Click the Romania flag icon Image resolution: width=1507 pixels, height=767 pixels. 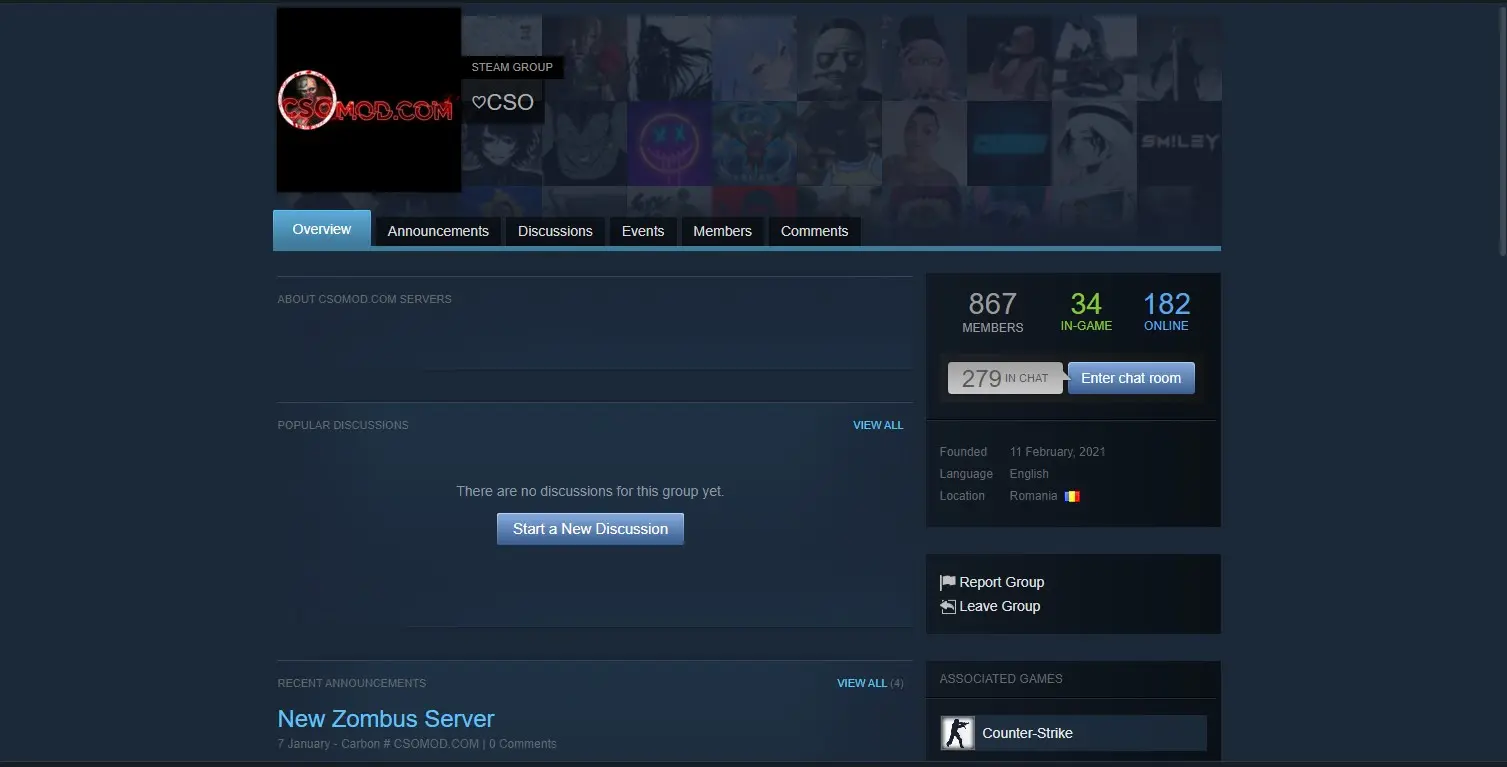[x=1072, y=496]
